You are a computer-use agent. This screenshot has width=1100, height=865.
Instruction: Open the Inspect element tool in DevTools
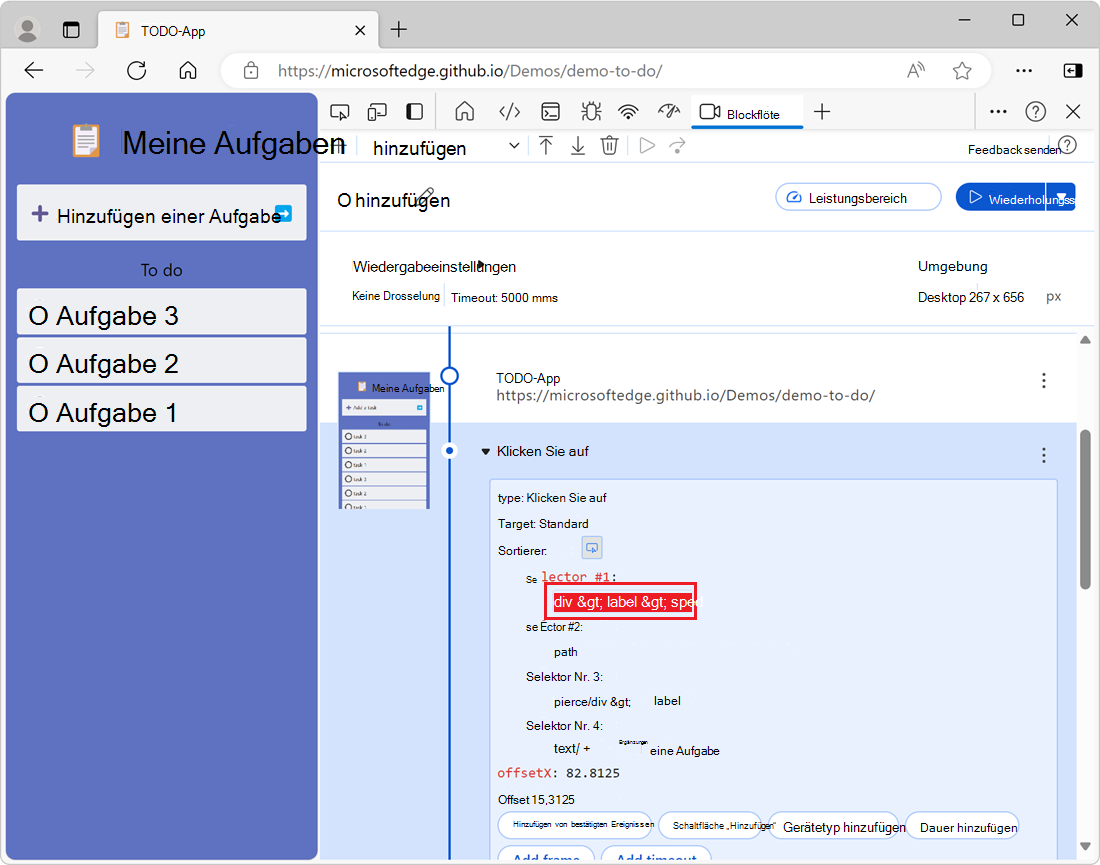click(340, 112)
